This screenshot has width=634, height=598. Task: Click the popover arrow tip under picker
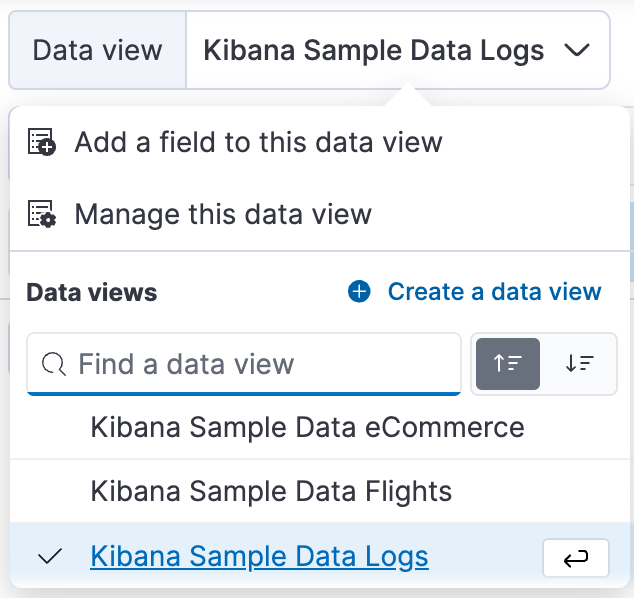point(408,97)
